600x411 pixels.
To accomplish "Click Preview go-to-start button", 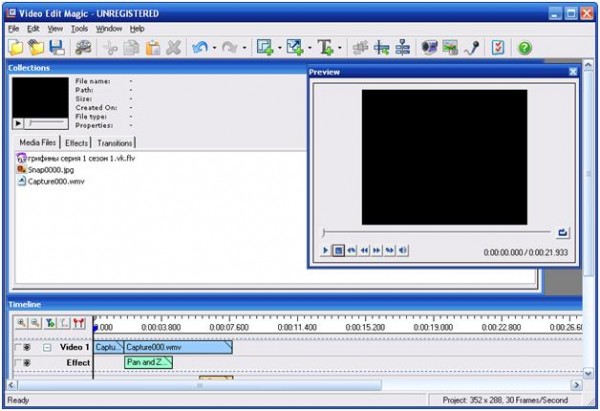I will coord(351,251).
